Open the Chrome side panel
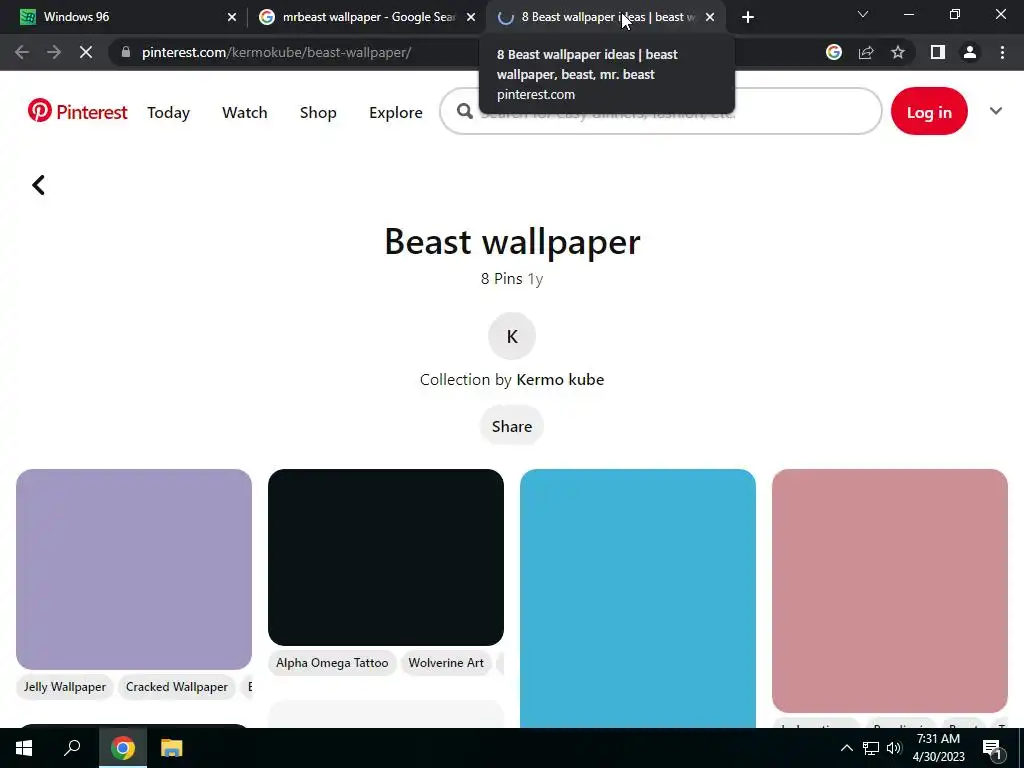The image size is (1024, 768). (x=938, y=52)
